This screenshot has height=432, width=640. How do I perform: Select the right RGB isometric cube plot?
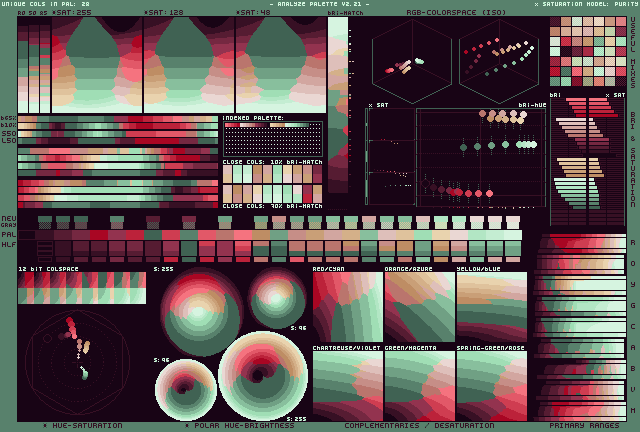tap(499, 61)
